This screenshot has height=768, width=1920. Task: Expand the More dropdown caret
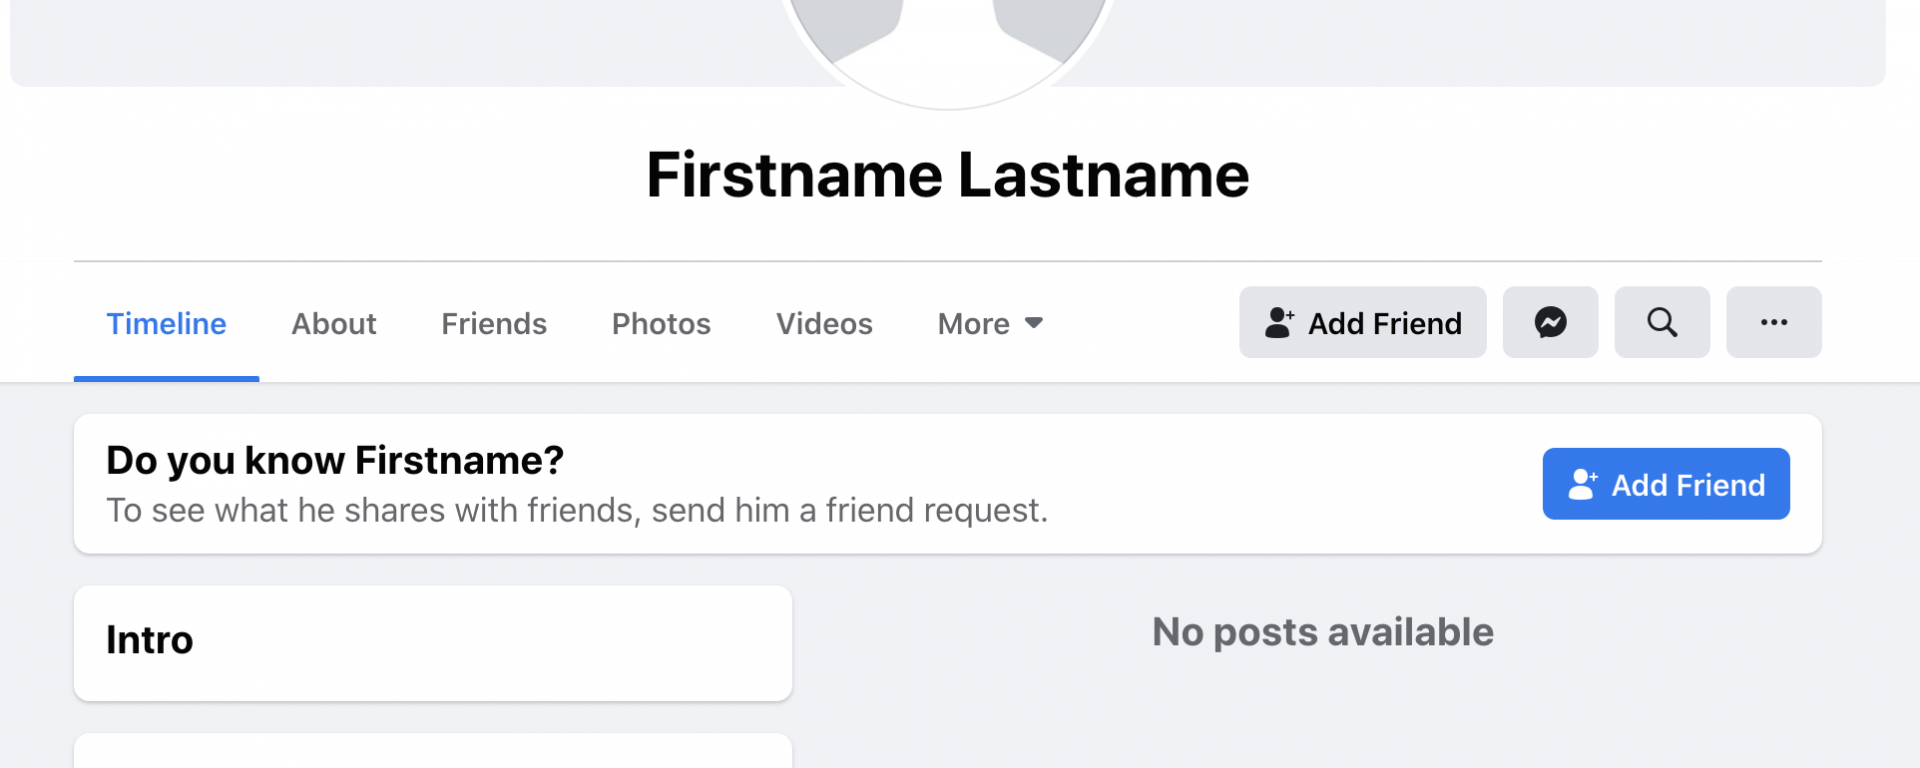1034,323
